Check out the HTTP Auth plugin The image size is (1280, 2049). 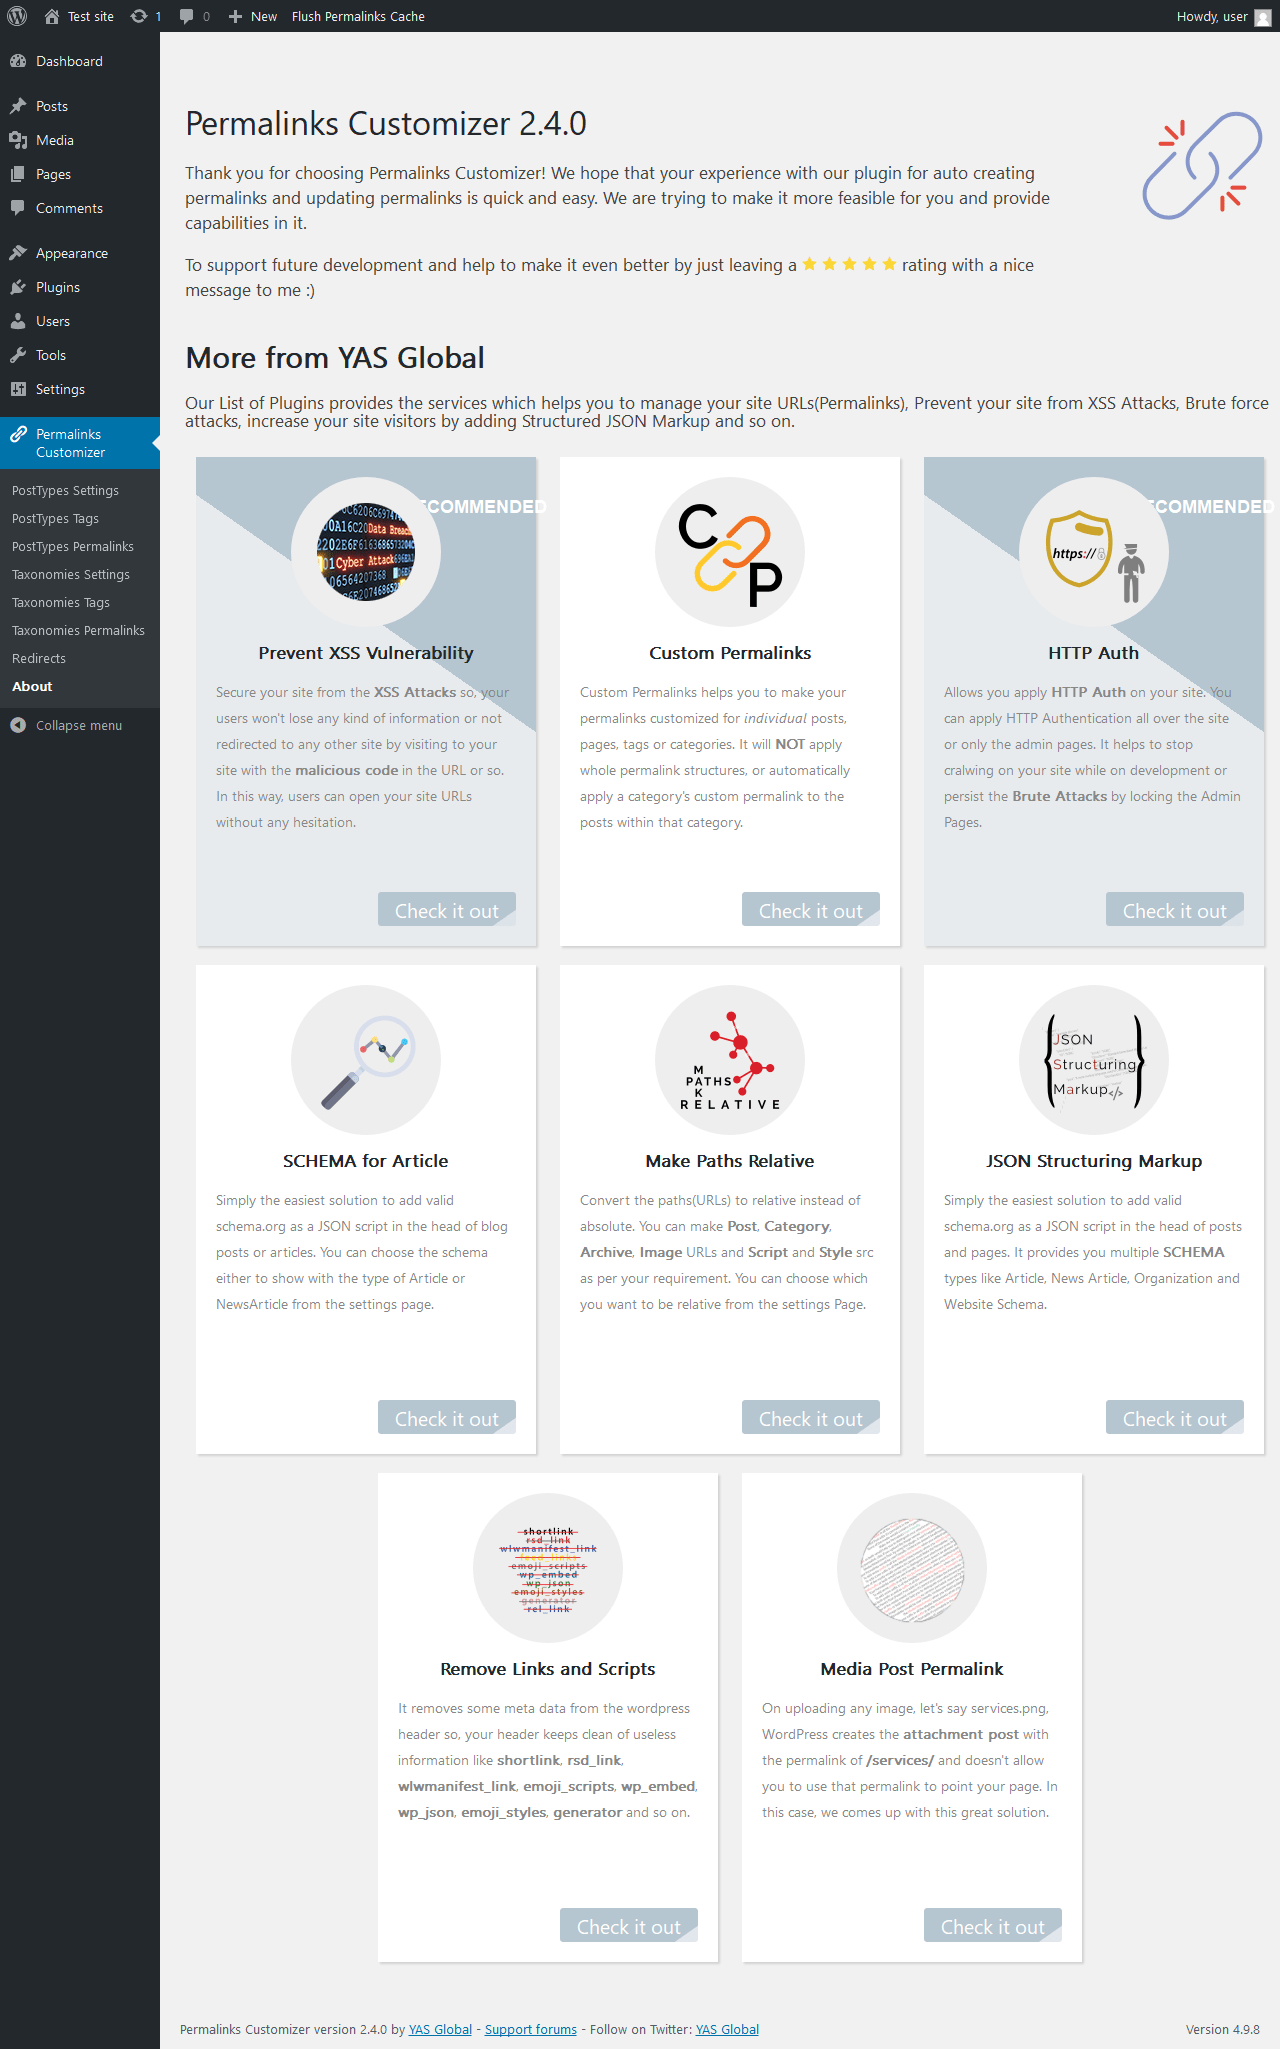pyautogui.click(x=1175, y=910)
